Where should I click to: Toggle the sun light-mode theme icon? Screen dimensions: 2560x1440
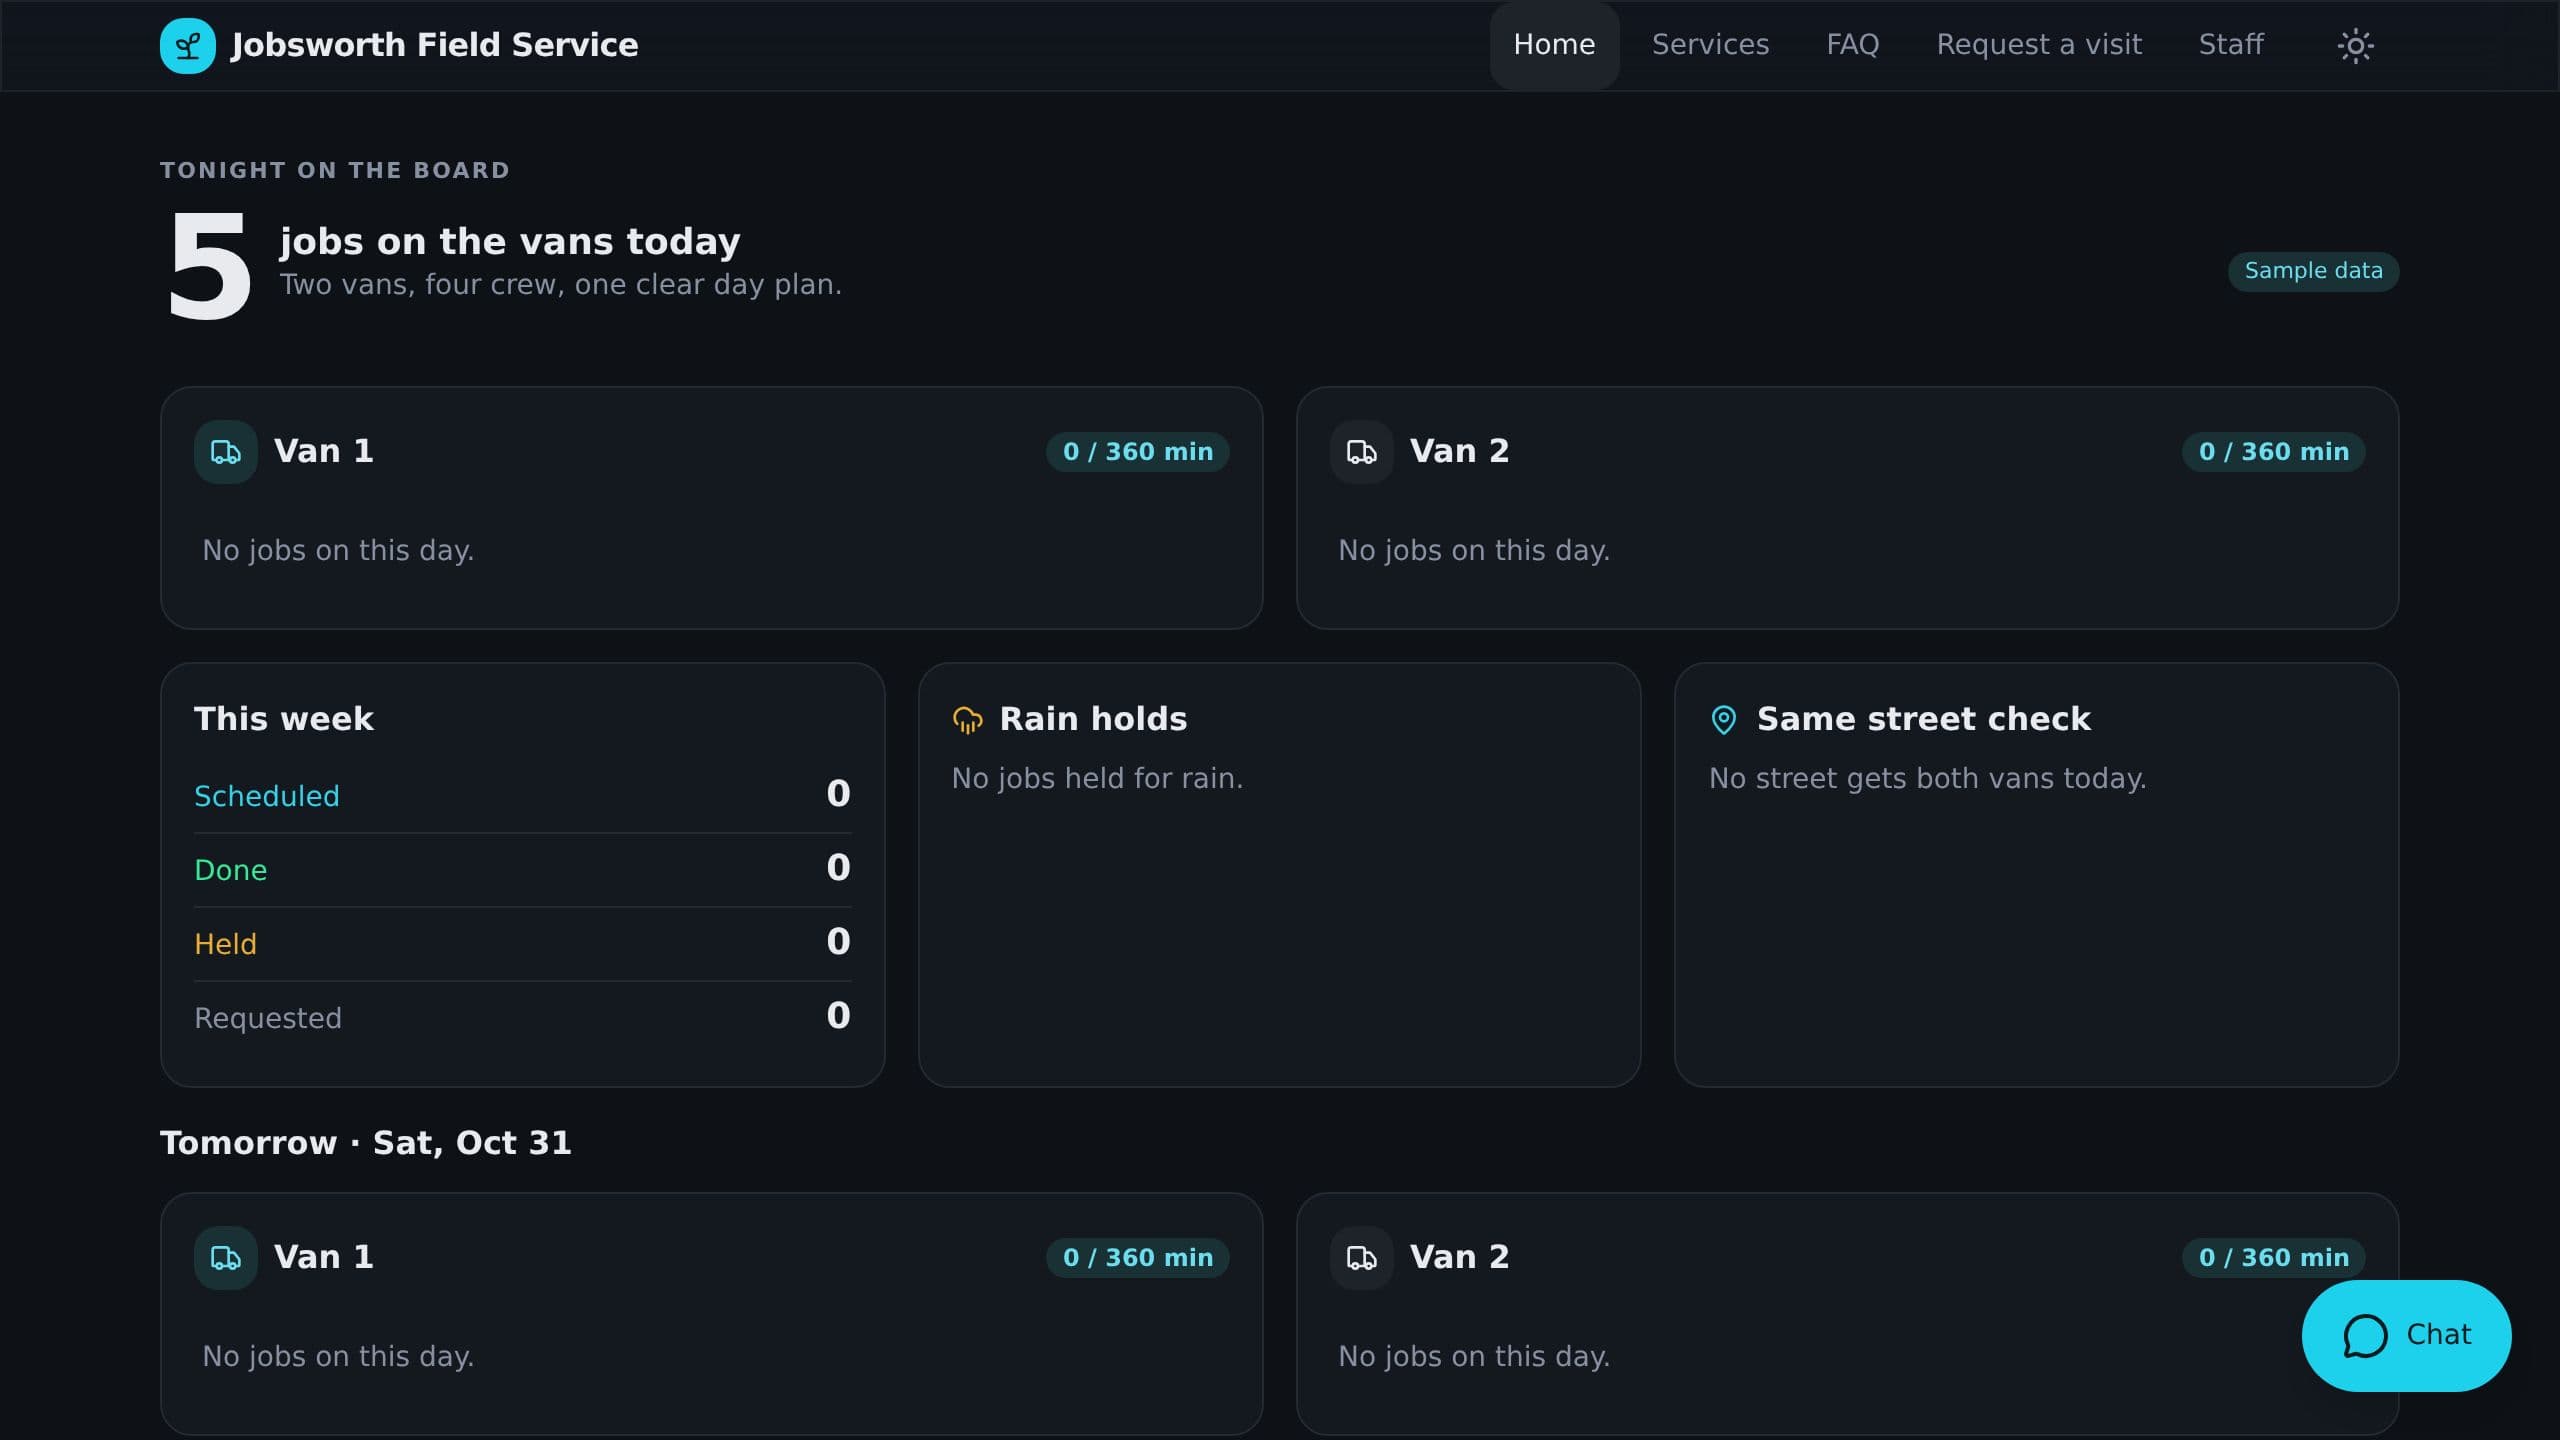tap(2355, 45)
